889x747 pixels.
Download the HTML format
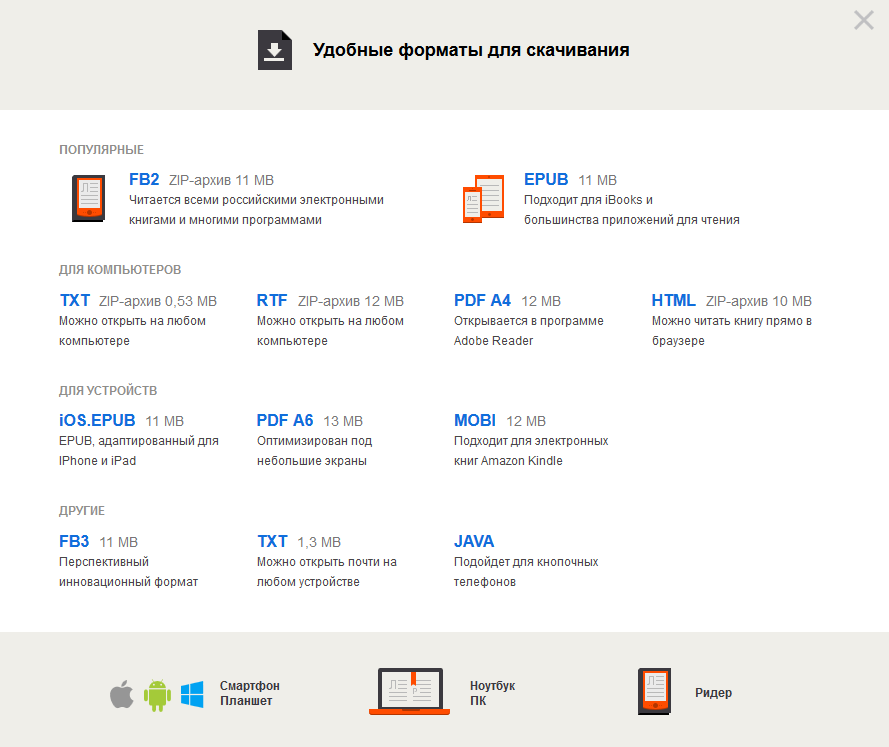674,300
